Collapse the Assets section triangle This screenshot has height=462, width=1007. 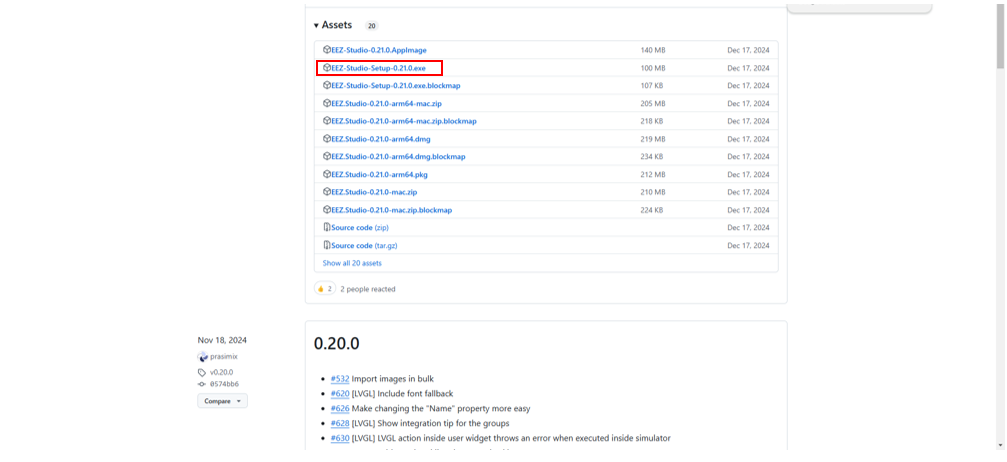(x=316, y=26)
